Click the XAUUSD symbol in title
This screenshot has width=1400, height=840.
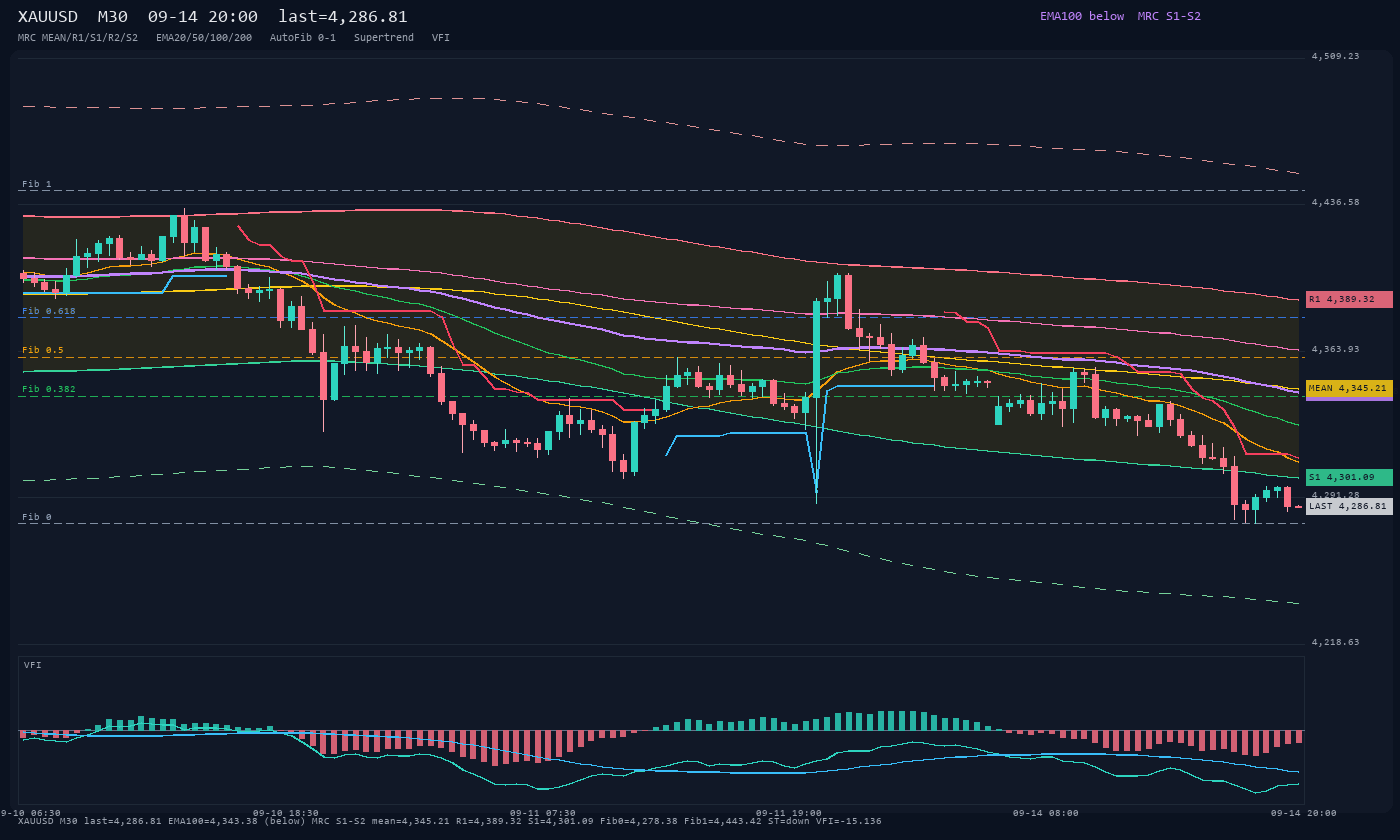pyautogui.click(x=48, y=17)
